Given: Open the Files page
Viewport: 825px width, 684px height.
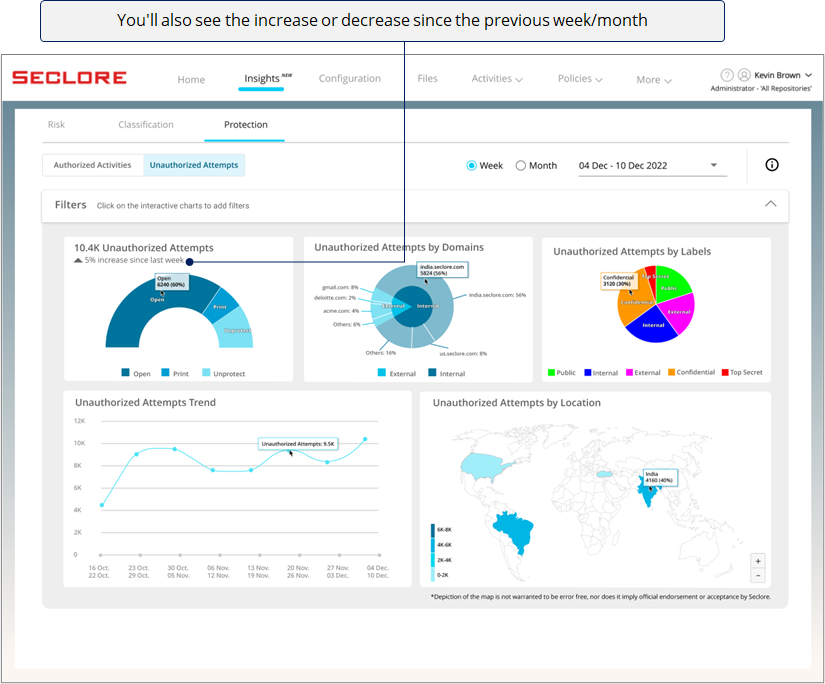Looking at the screenshot, I should click(427, 79).
